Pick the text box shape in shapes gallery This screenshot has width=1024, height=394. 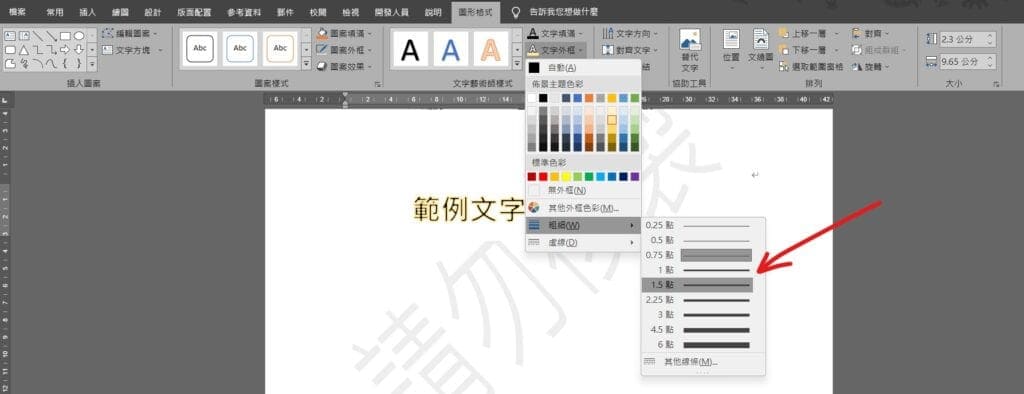(x=10, y=35)
